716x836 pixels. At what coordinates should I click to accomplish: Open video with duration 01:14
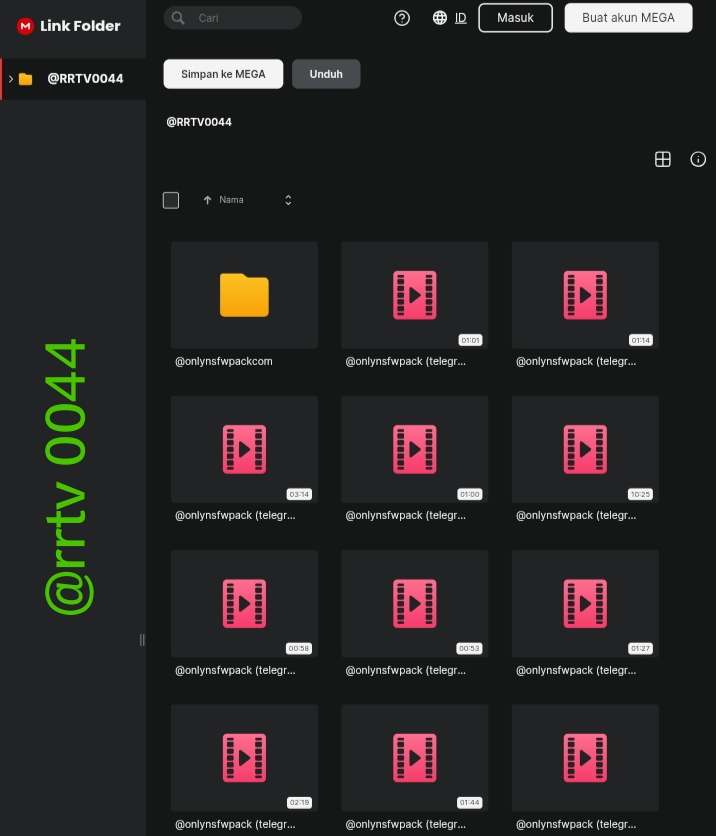point(585,295)
